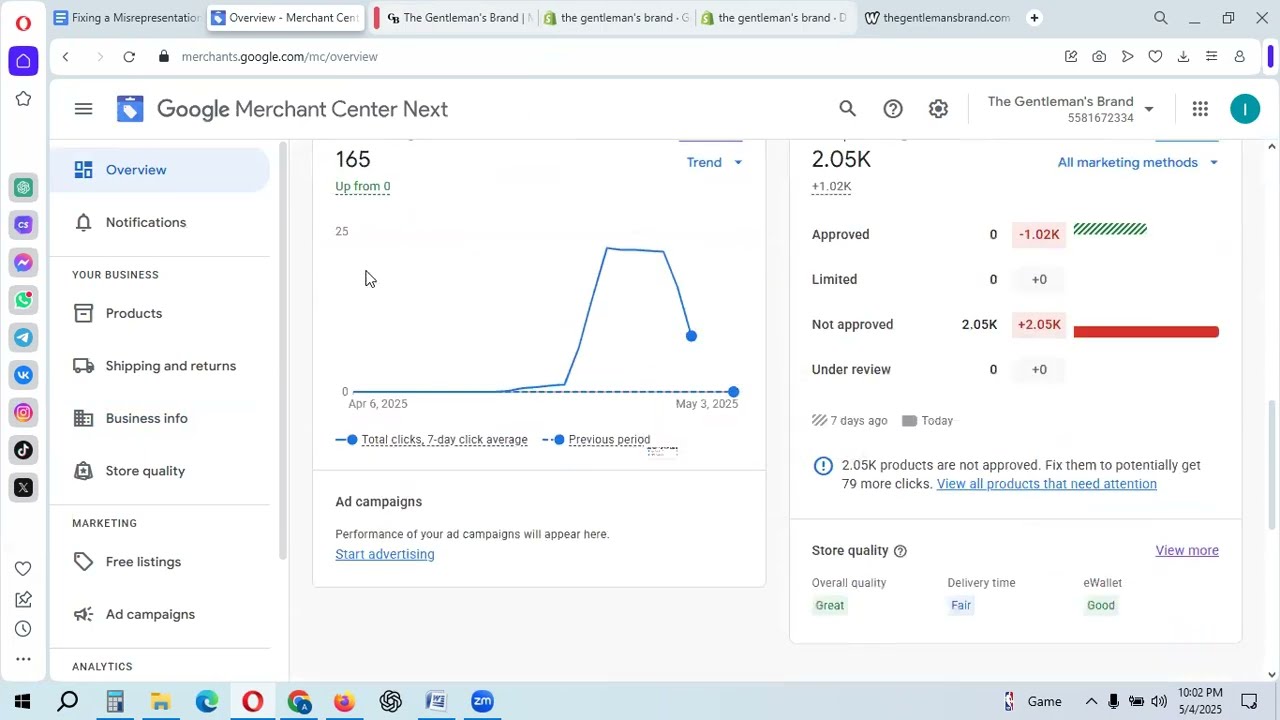Click the View more store quality link
Image resolution: width=1280 pixels, height=720 pixels.
click(x=1187, y=550)
